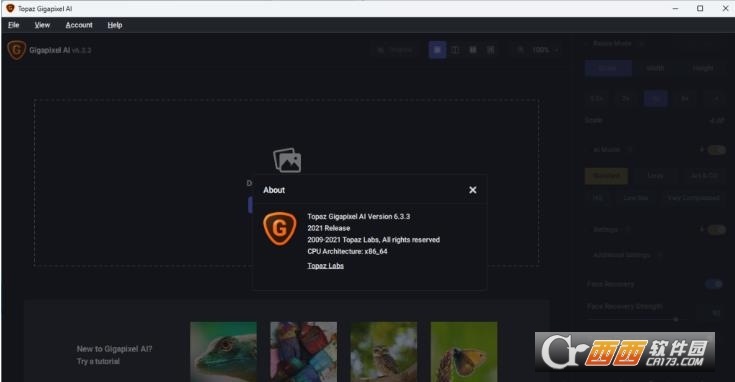Maximize the Topaz Gigapixel AI window
Viewport: 735px width, 382px height.
(x=700, y=8)
